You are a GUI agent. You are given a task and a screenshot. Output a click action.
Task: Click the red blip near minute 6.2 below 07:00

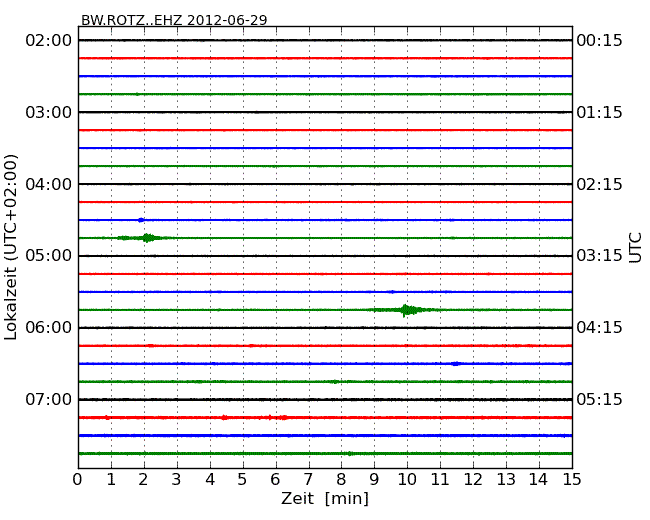[283, 418]
